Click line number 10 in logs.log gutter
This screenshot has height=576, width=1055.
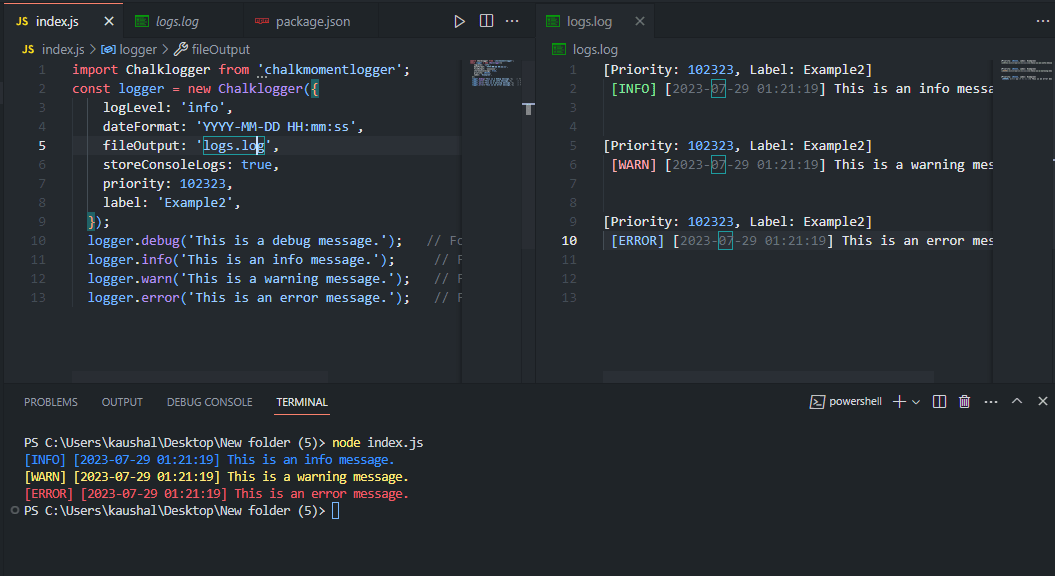pyautogui.click(x=569, y=240)
